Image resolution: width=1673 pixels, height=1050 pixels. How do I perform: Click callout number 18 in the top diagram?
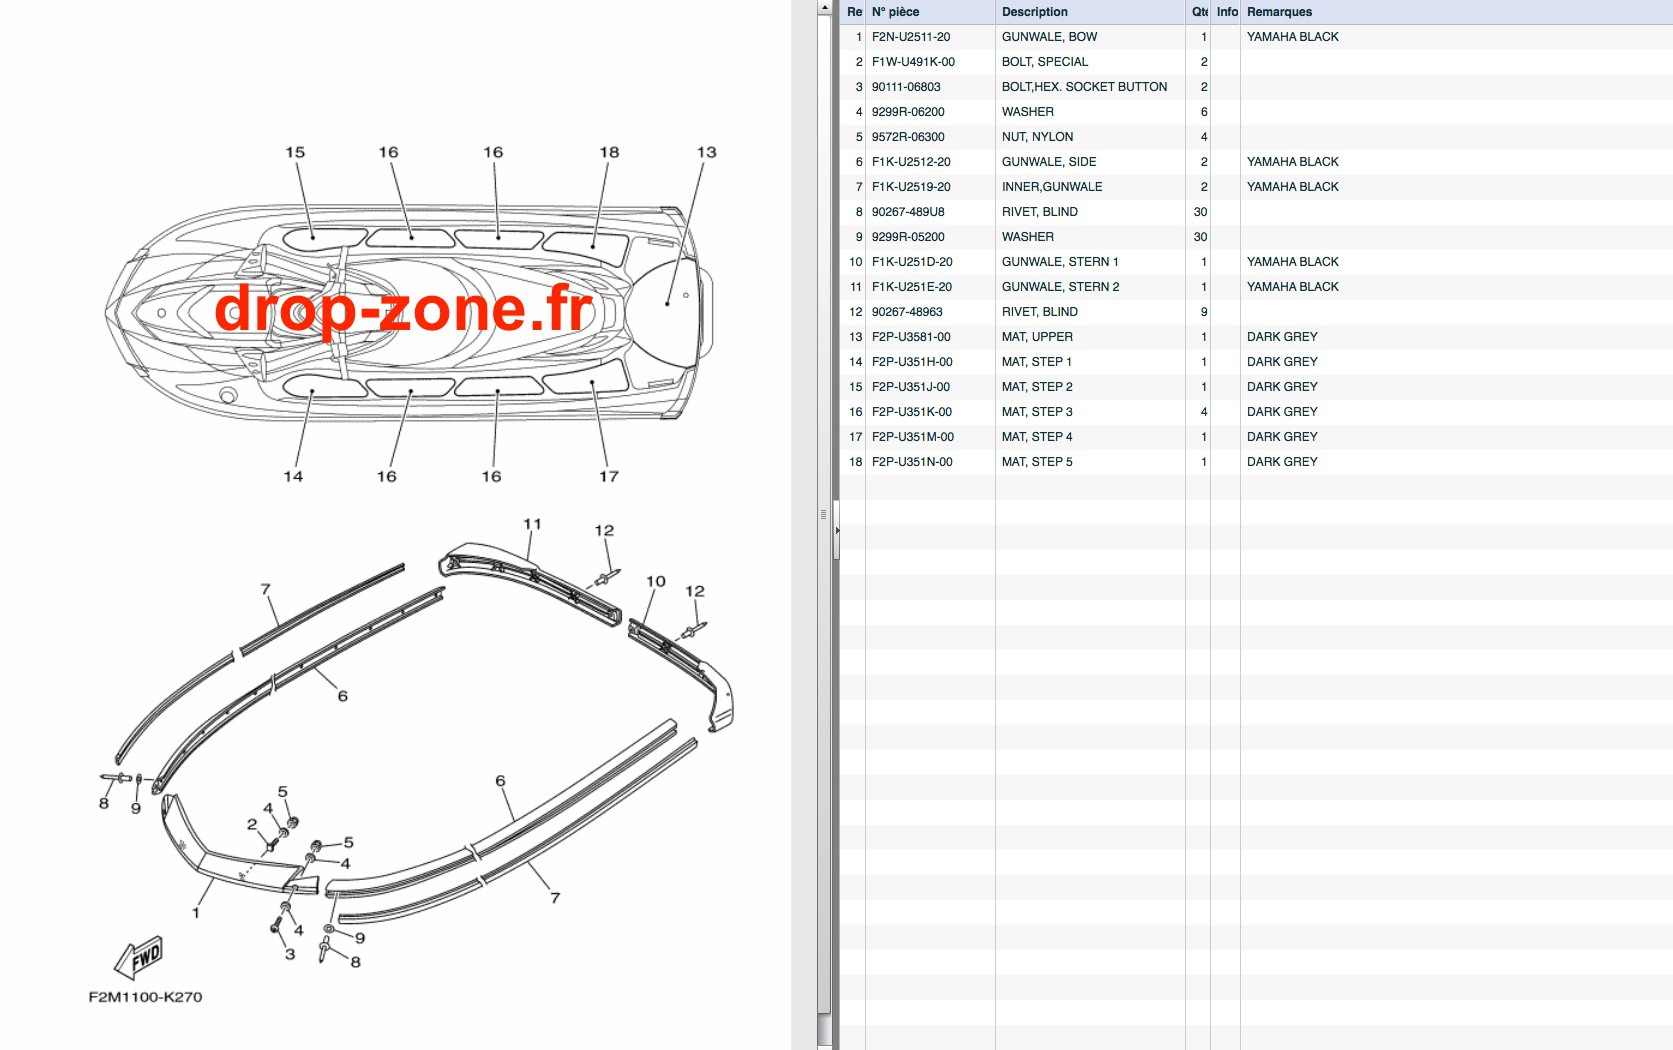(609, 152)
